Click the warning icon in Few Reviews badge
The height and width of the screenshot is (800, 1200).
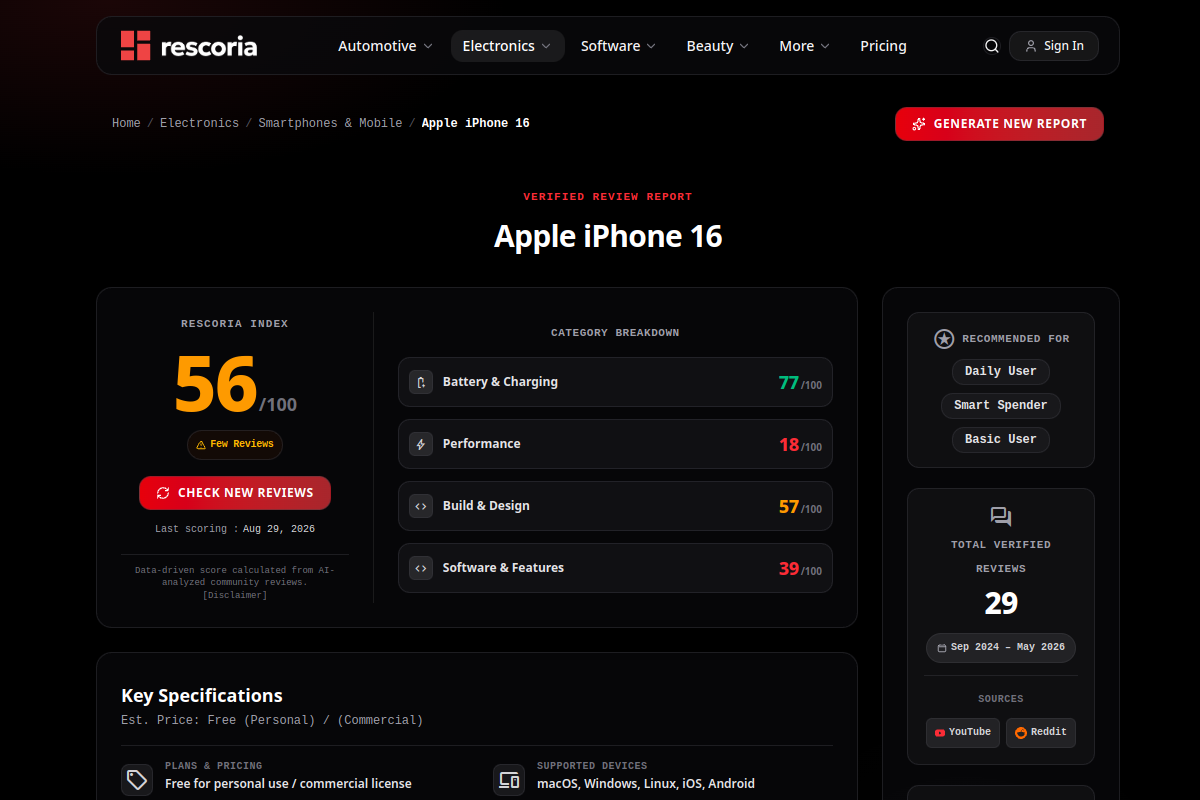pyautogui.click(x=201, y=445)
